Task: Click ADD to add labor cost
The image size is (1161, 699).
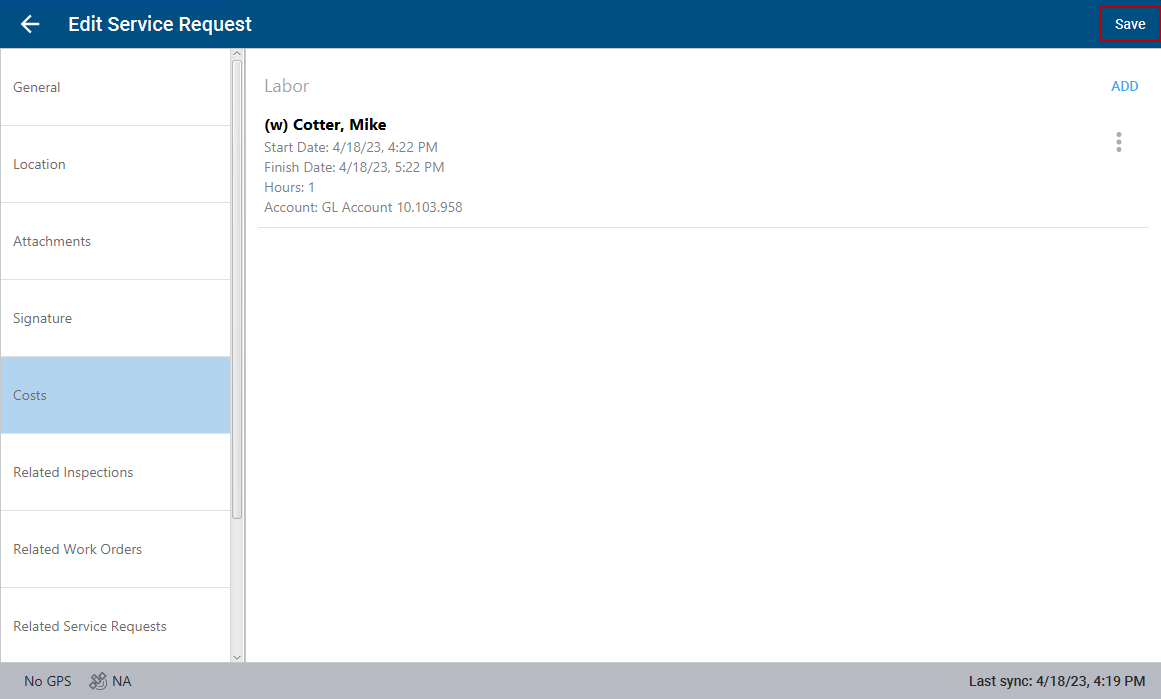Action: (1124, 86)
